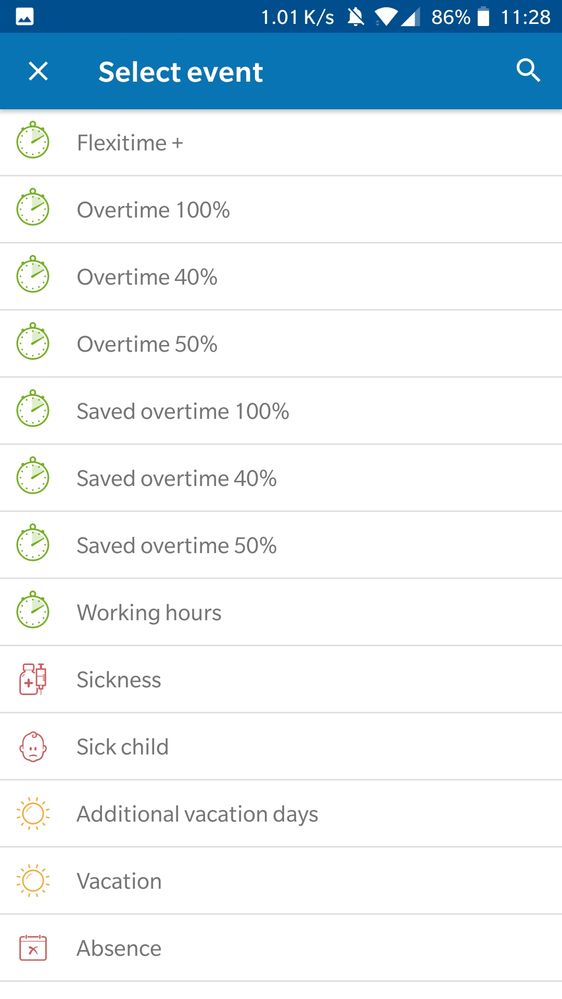Tap the medicine bottle icon for Sickness
Image resolution: width=562 pixels, height=999 pixels.
[x=32, y=679]
